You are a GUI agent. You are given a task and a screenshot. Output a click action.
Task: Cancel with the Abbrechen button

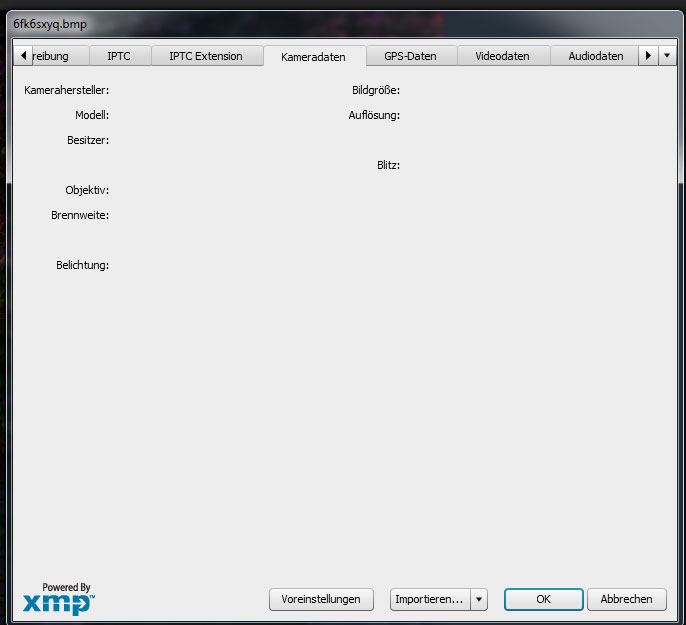tap(626, 599)
